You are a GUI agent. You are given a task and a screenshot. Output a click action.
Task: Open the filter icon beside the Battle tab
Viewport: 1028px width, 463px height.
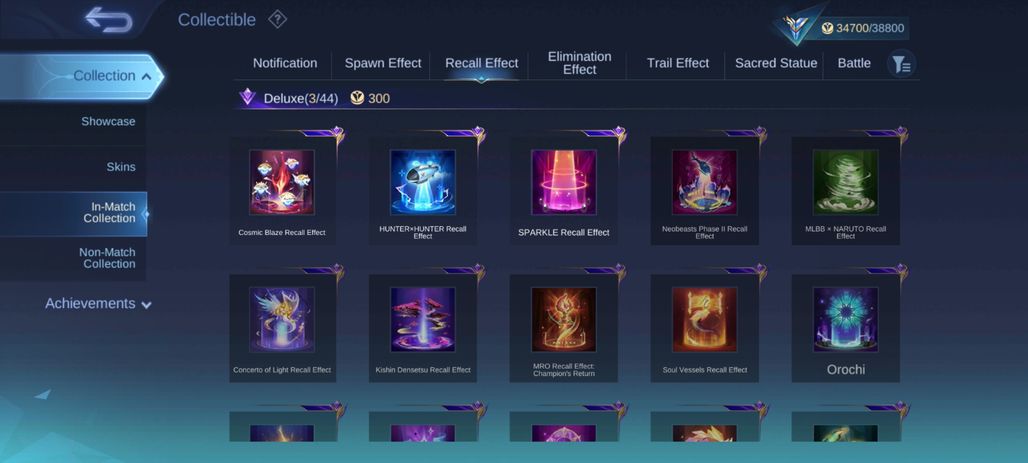click(x=901, y=64)
